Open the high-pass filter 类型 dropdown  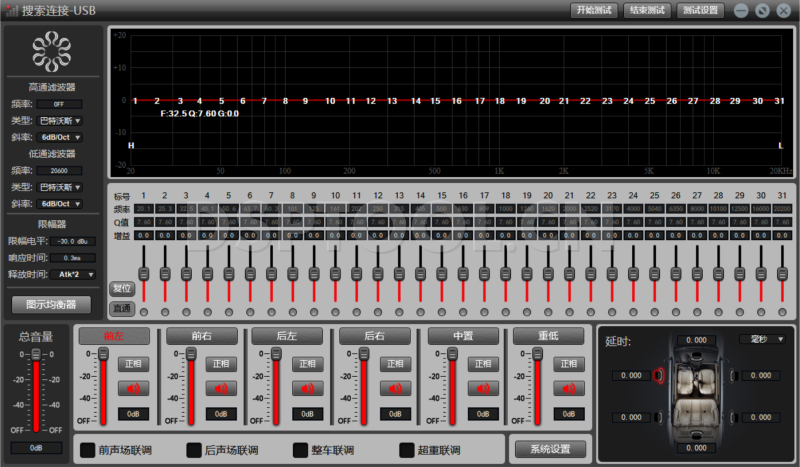[61, 120]
